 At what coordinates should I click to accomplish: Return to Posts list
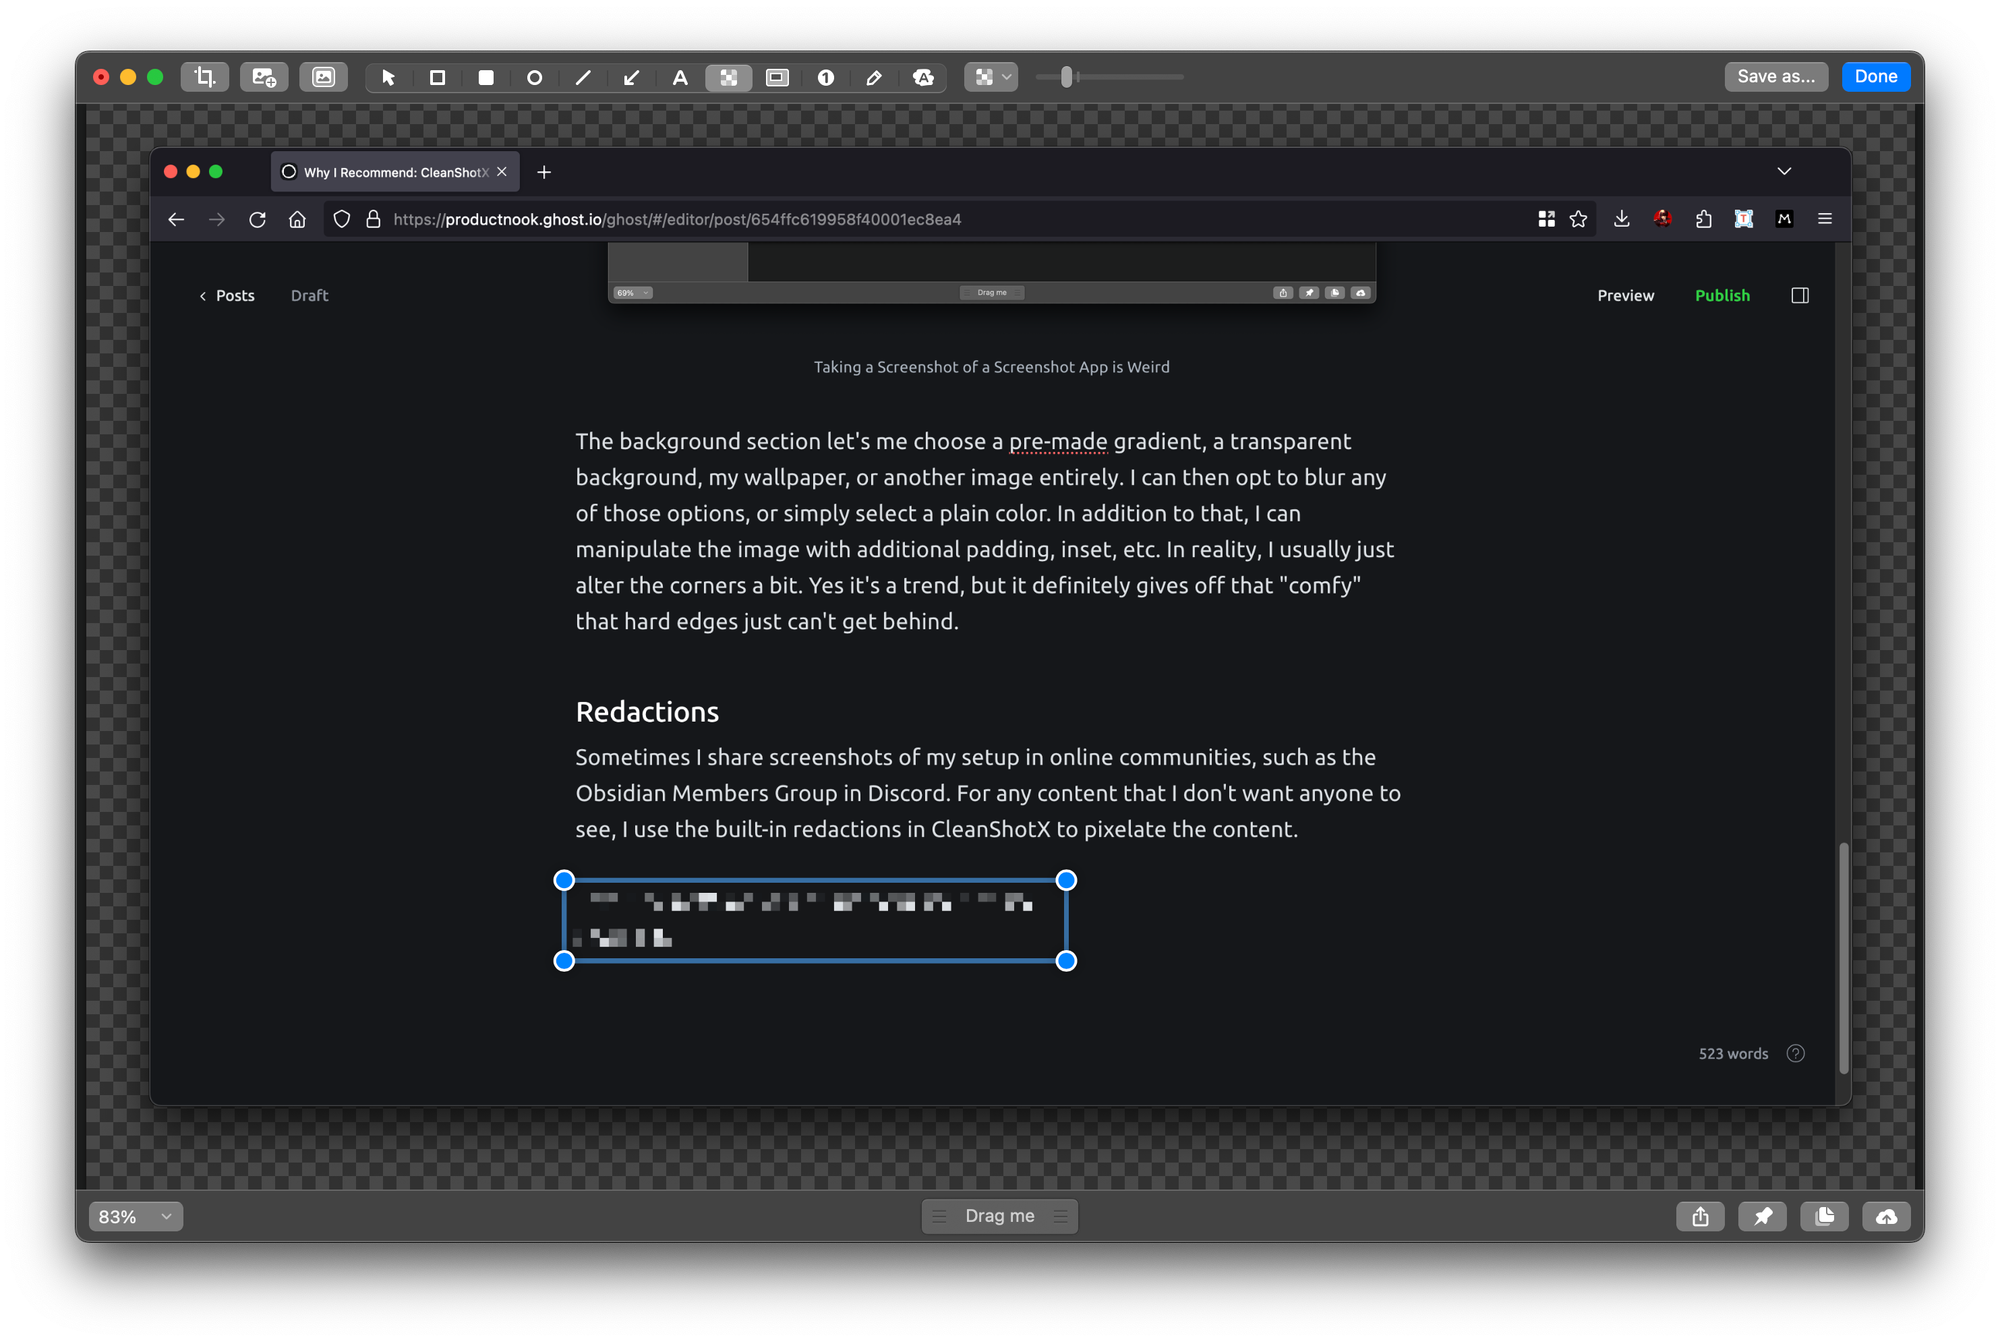227,295
